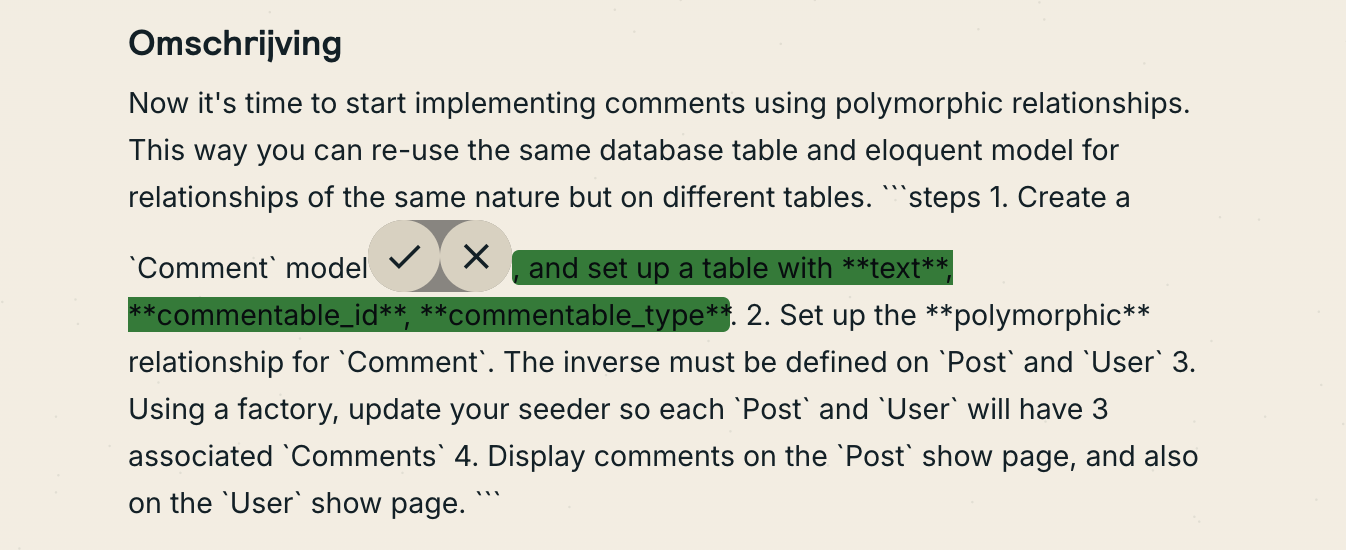Click the highlighted **text** word
Screen dimensions: 1346x550
(894, 268)
